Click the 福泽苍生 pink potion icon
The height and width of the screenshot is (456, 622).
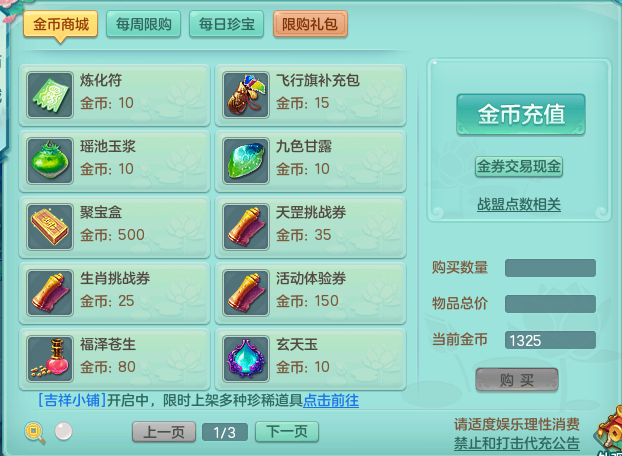(50, 359)
